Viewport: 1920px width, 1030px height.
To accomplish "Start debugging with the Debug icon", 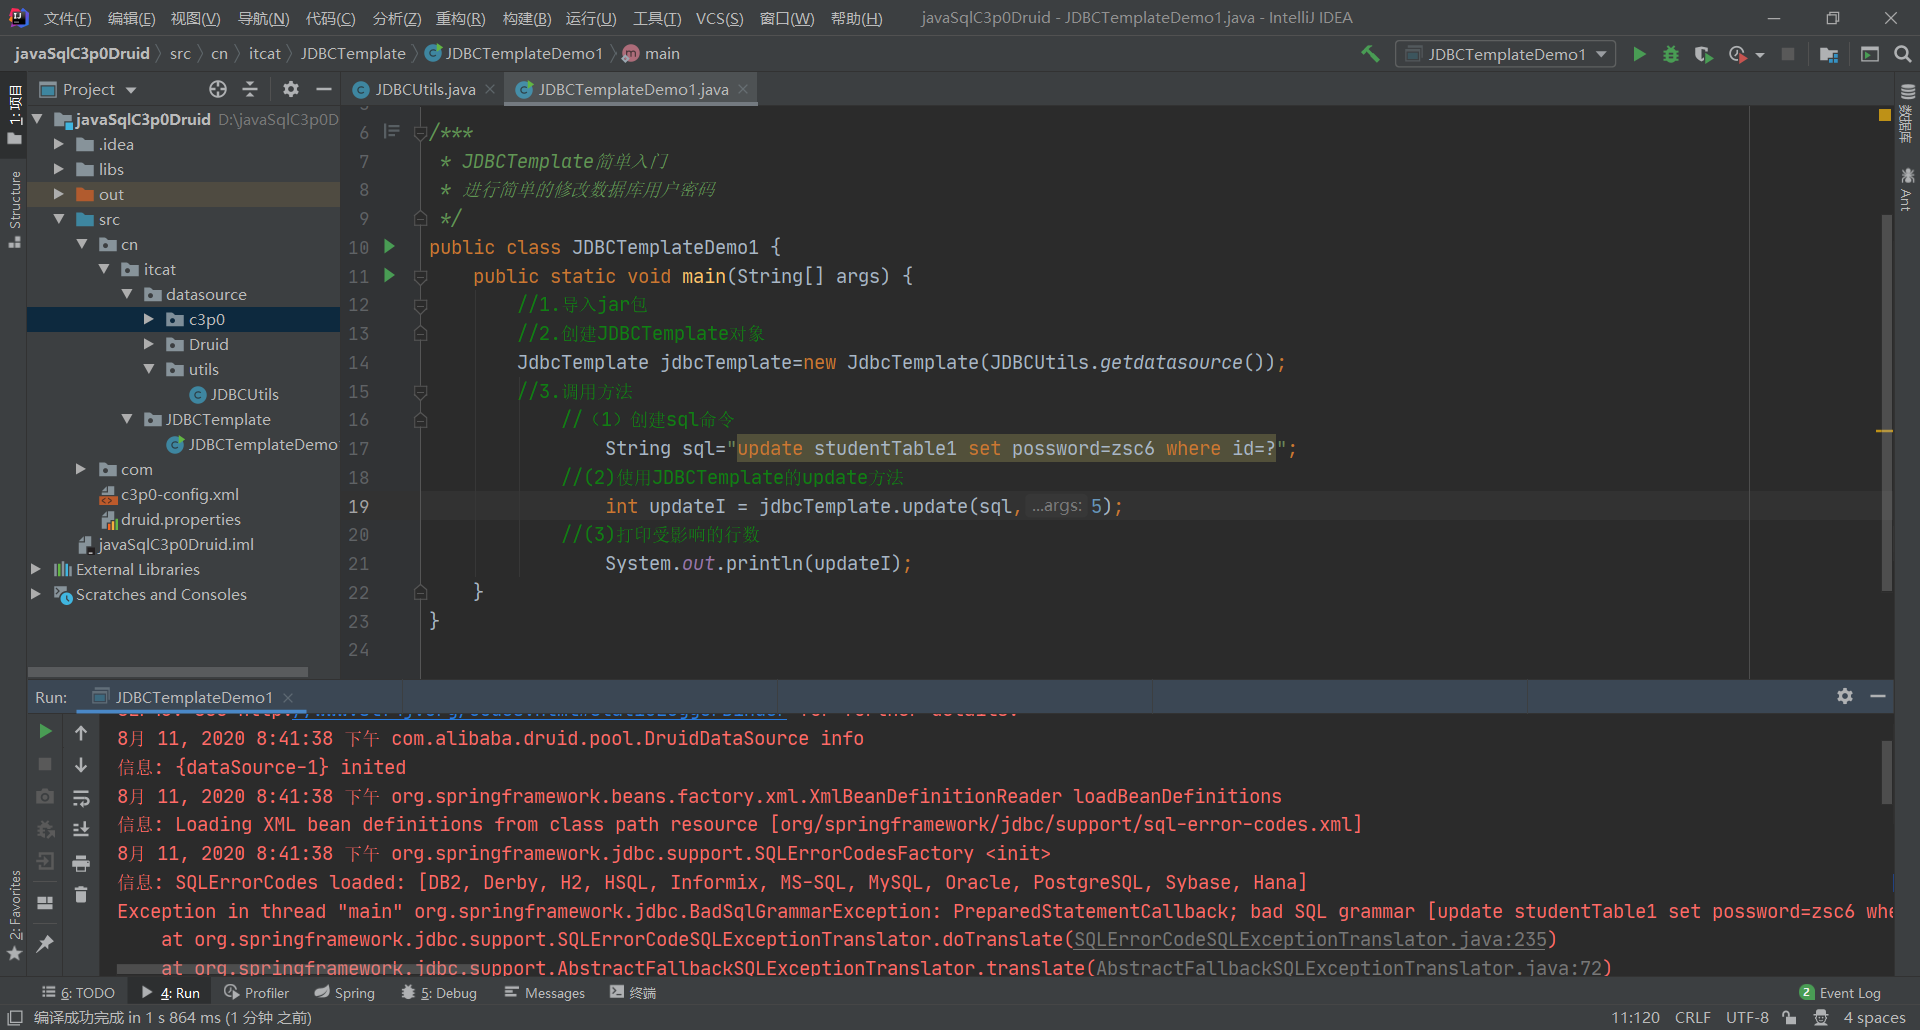I will 1671,54.
